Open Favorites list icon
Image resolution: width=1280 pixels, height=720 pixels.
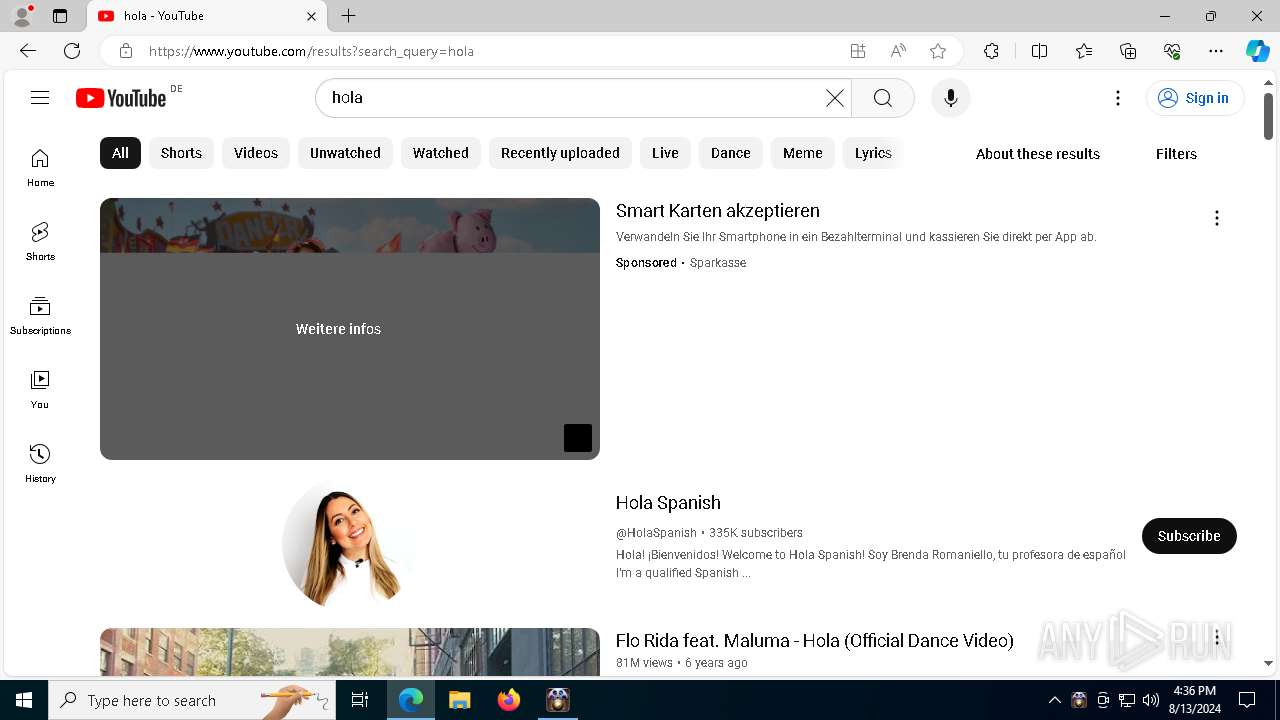click(x=1084, y=51)
